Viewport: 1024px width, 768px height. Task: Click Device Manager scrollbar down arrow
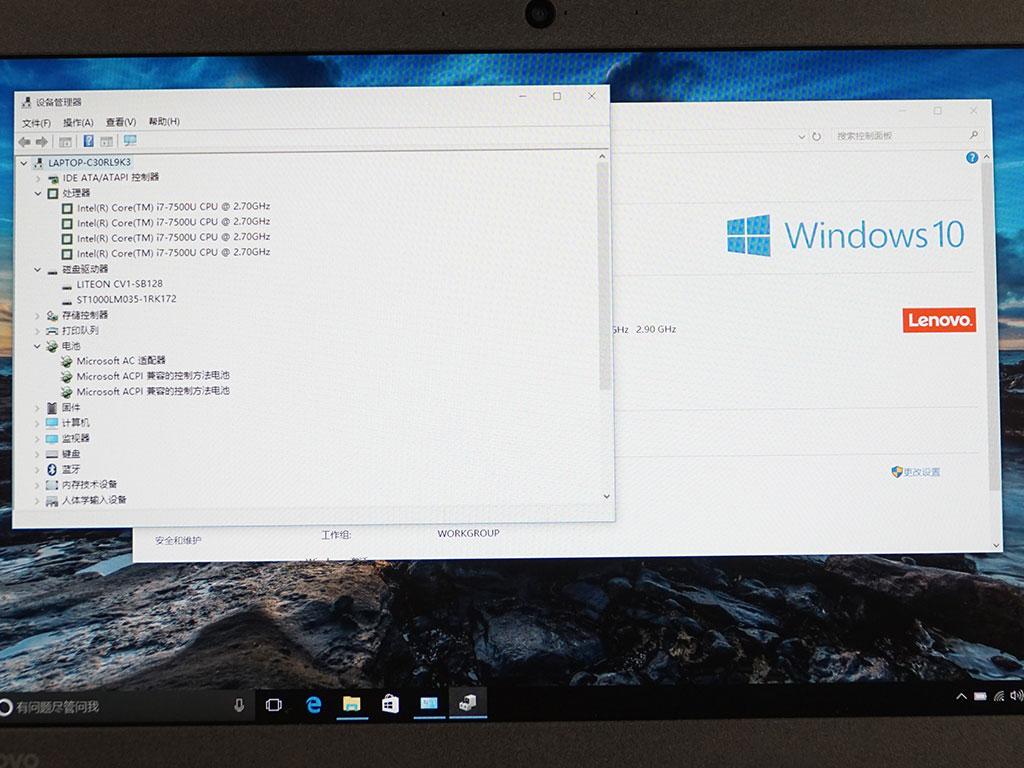[x=607, y=497]
